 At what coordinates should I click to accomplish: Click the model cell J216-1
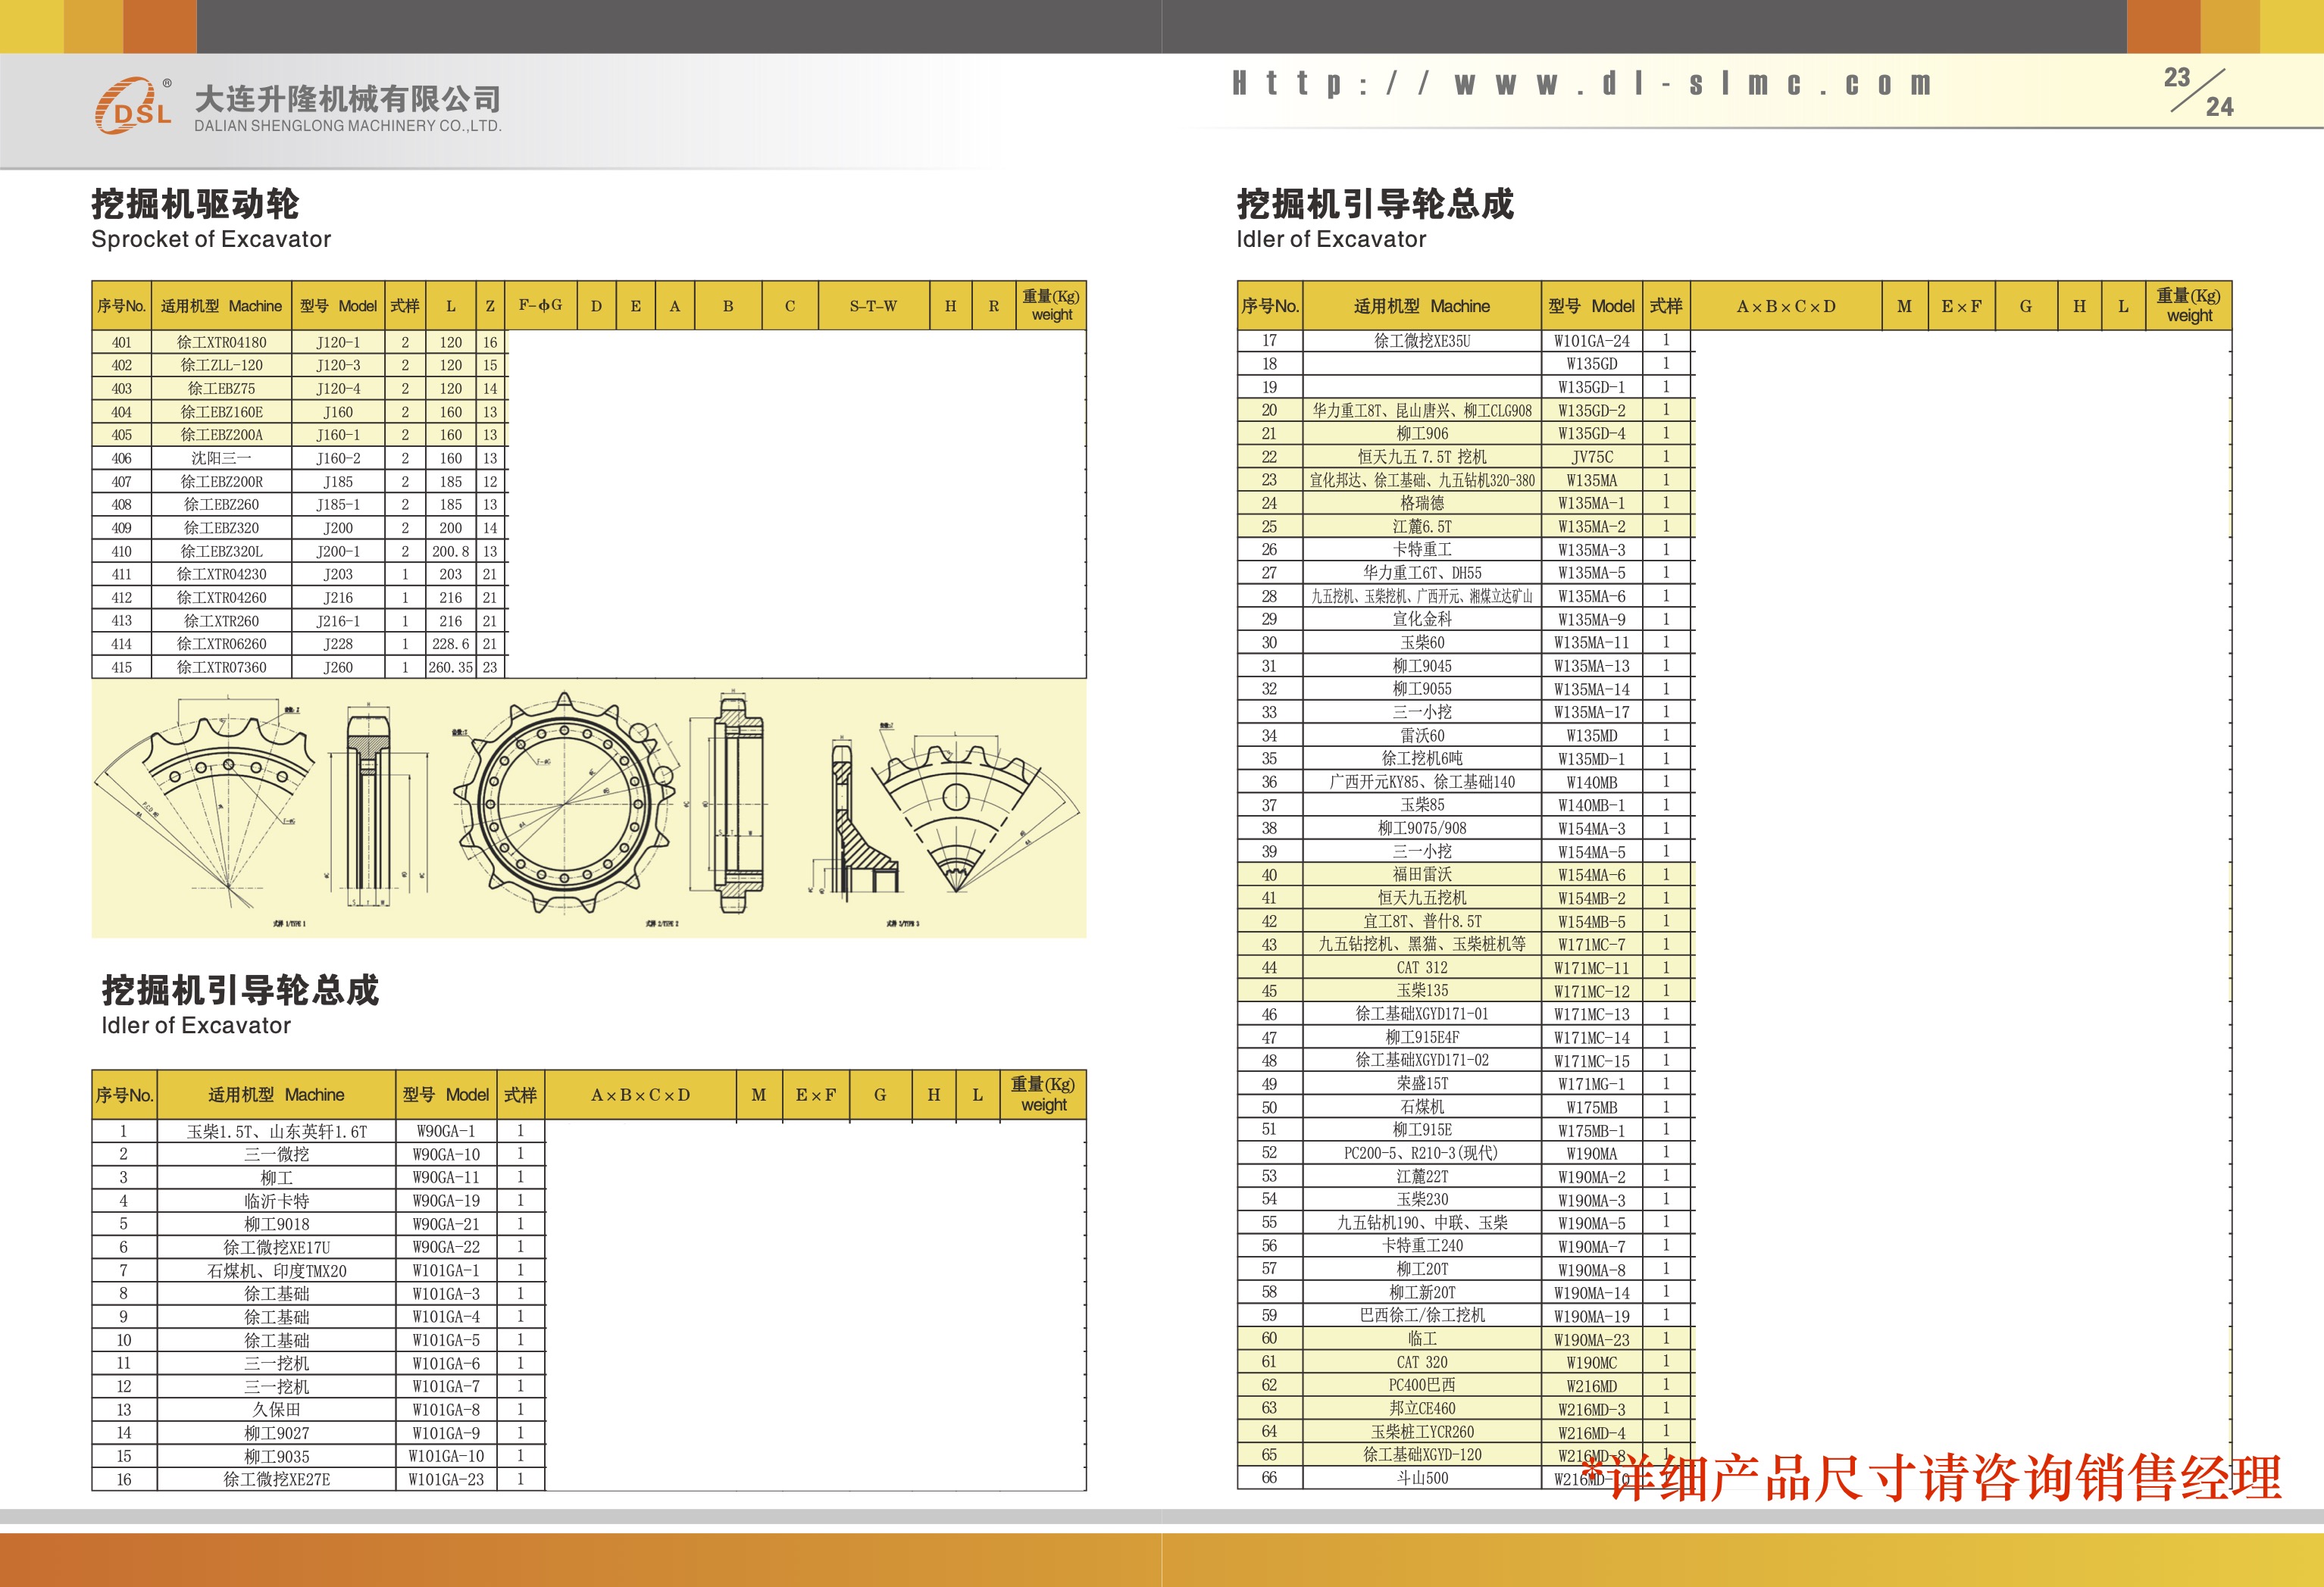[338, 621]
